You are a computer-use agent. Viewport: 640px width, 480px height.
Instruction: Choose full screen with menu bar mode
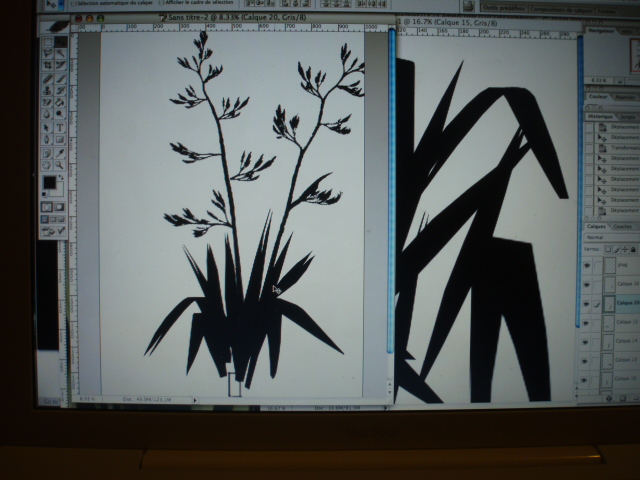(x=53, y=220)
